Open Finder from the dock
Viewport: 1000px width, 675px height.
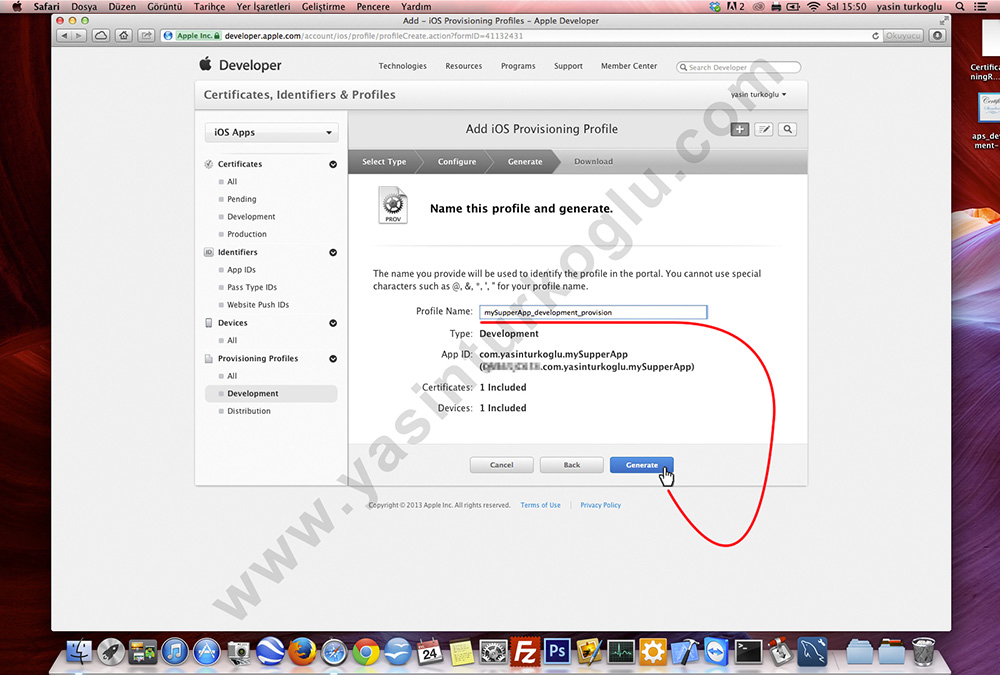point(80,652)
